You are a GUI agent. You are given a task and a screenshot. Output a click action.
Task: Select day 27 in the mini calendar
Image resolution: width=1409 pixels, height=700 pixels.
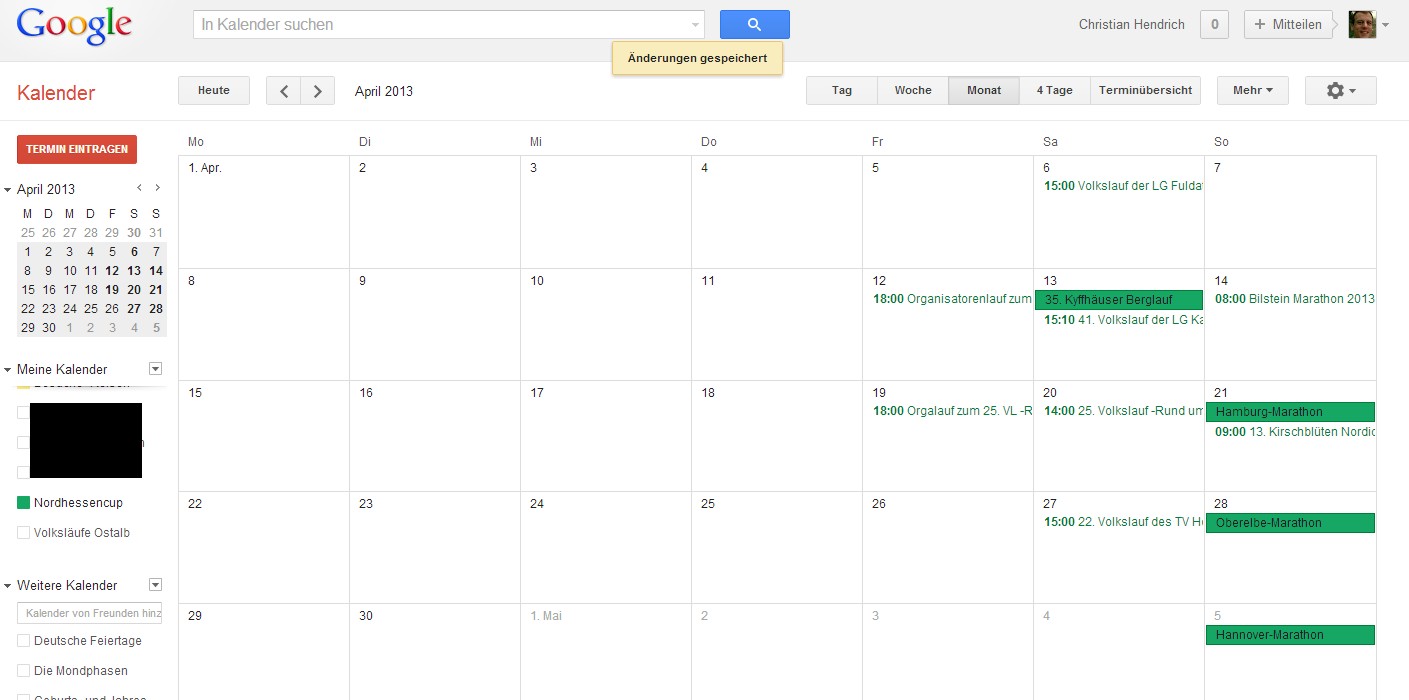coord(134,309)
